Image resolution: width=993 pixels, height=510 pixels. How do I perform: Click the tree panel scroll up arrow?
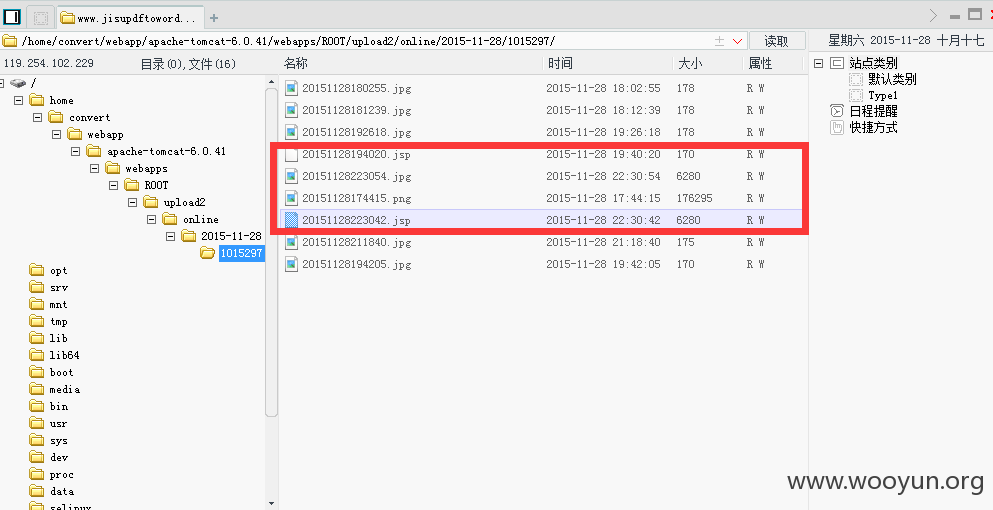click(x=272, y=82)
